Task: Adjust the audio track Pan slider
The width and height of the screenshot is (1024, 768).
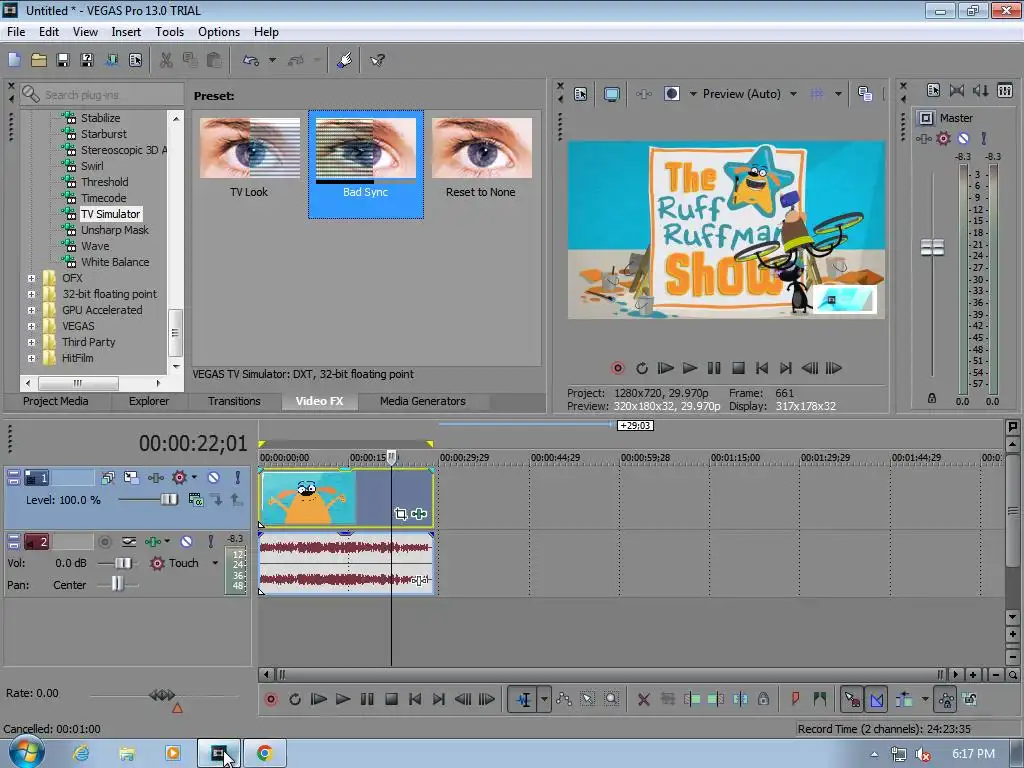Action: (118, 584)
